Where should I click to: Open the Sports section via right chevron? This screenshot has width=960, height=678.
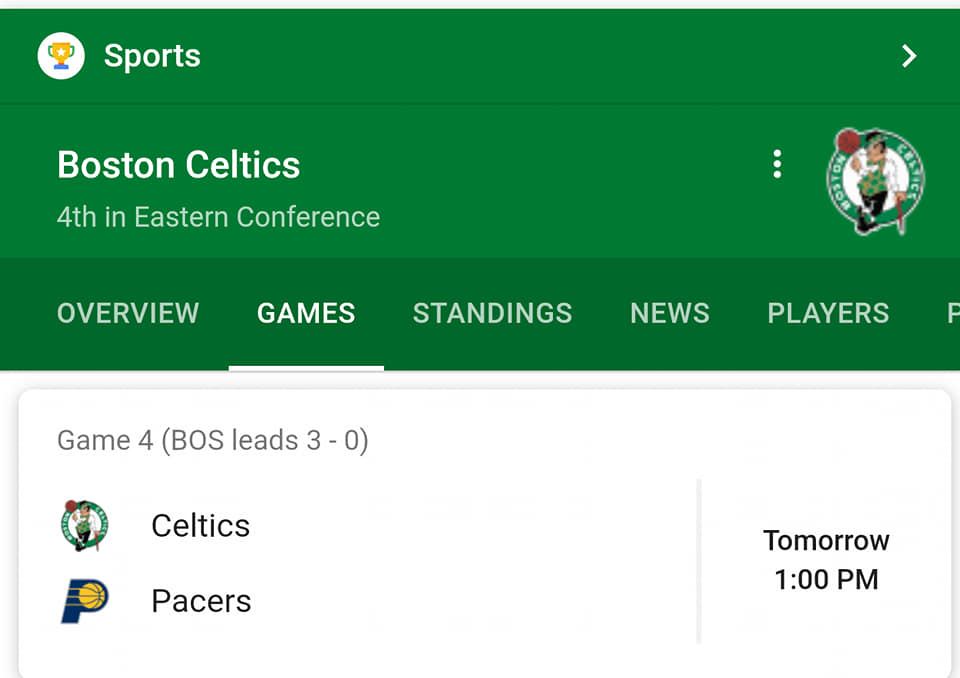click(x=908, y=56)
